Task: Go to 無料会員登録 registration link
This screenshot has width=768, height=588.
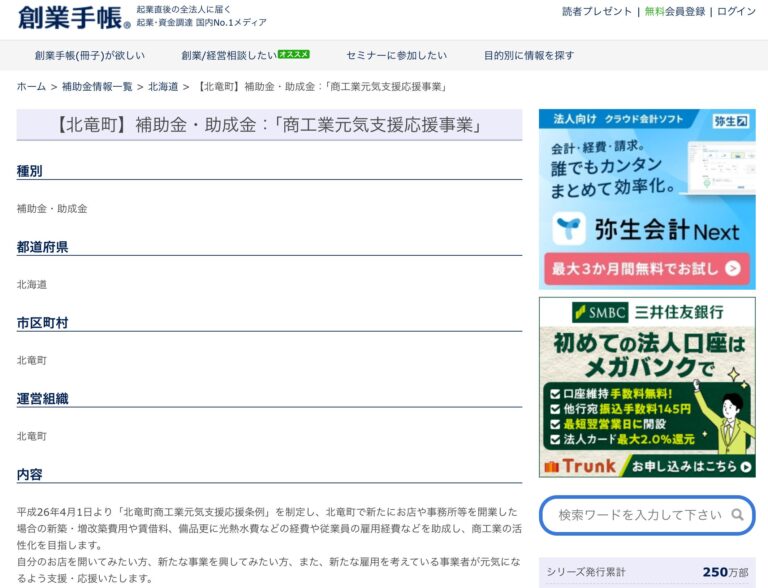Action: point(674,12)
